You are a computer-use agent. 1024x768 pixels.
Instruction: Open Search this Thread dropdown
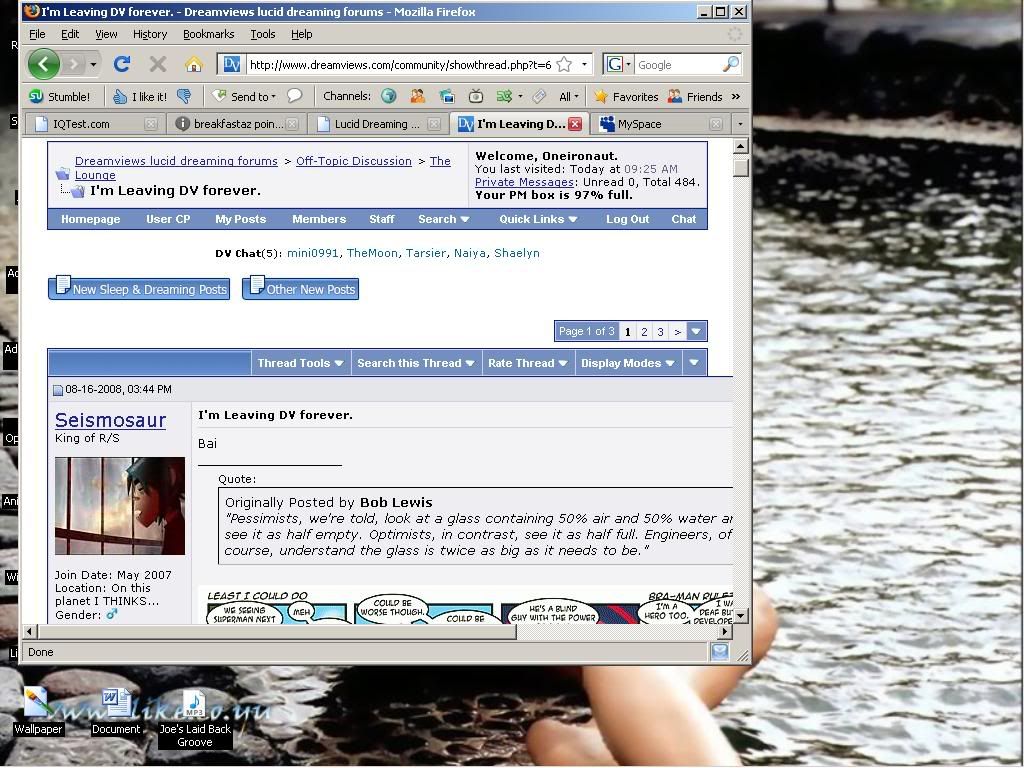click(416, 363)
